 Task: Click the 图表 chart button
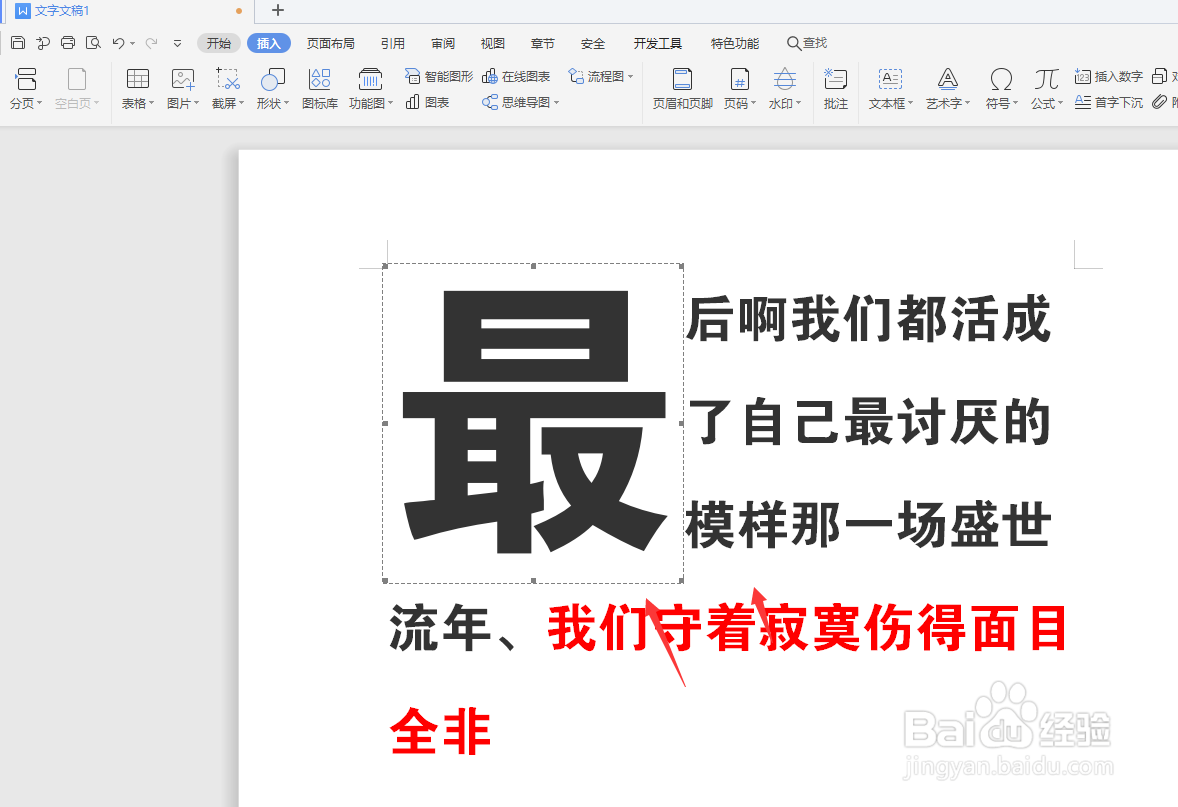[x=427, y=102]
